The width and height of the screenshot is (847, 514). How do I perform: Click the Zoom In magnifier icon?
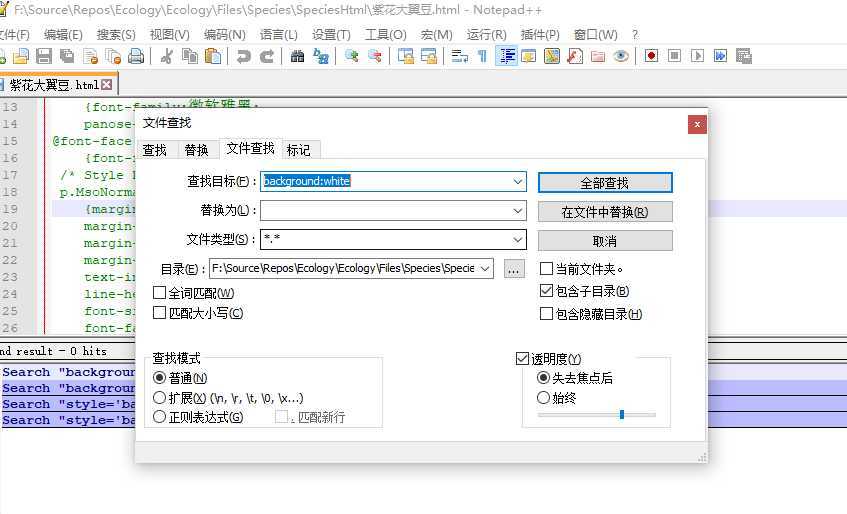tap(352, 56)
